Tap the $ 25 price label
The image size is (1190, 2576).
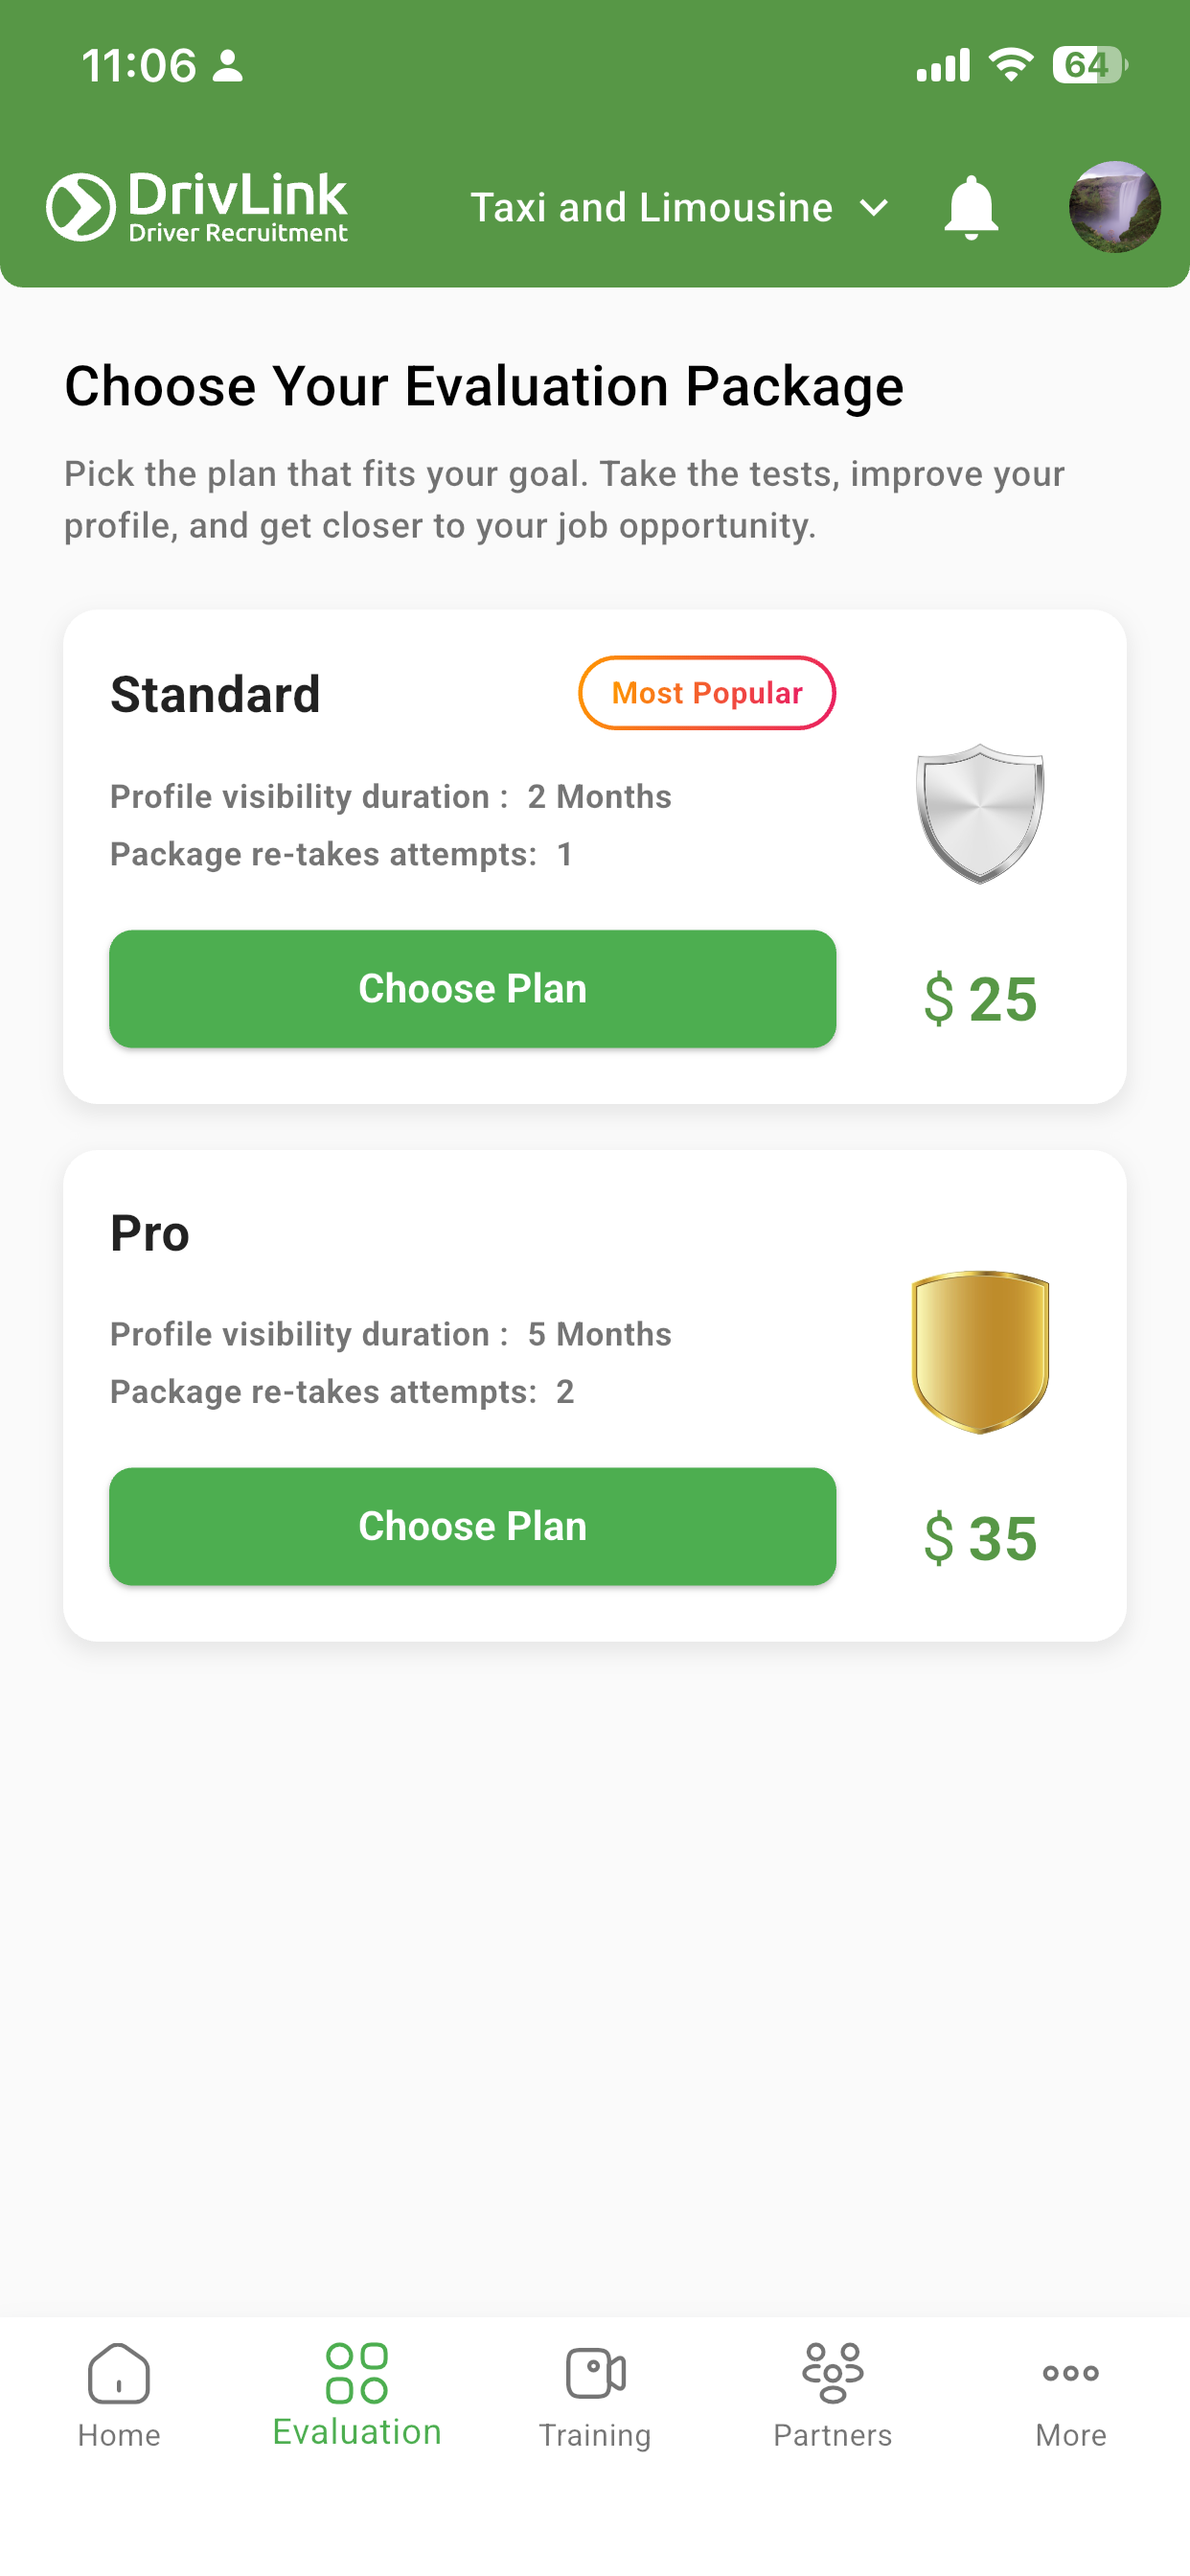point(981,999)
